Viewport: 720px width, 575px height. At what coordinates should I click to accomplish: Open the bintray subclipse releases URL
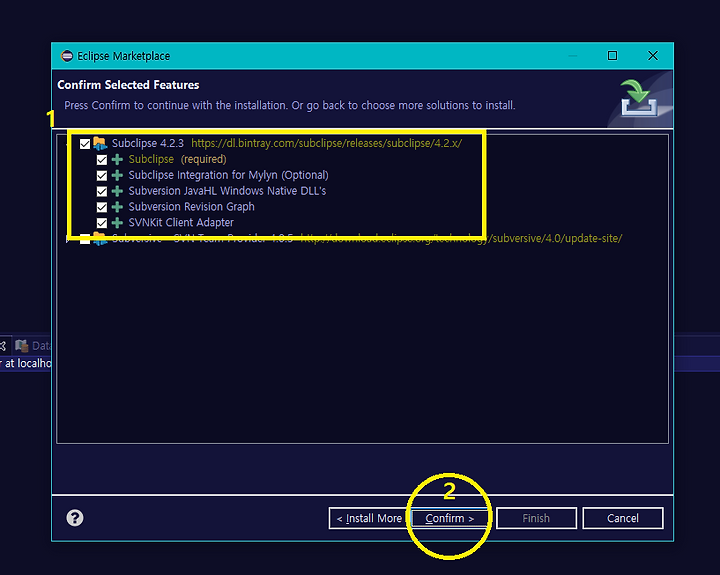pos(326,143)
